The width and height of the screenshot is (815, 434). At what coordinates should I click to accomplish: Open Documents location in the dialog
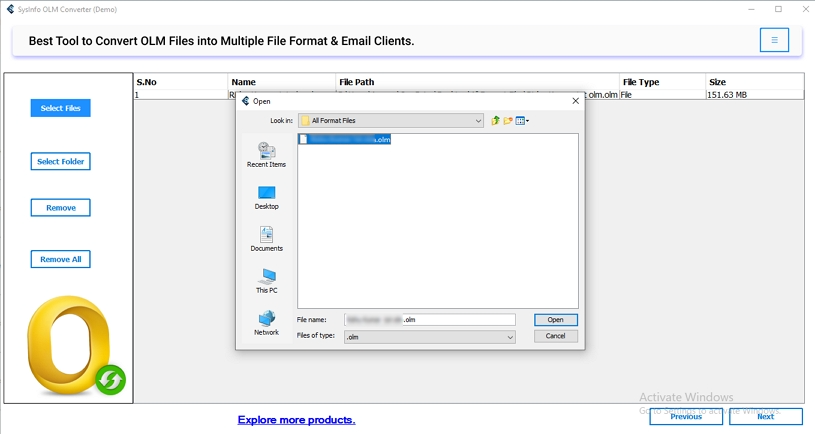[266, 239]
